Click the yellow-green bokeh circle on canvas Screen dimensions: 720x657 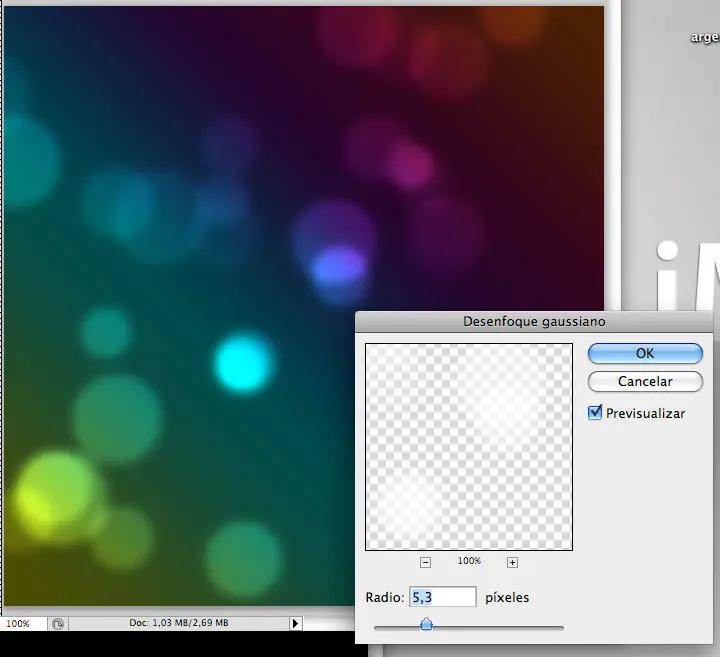tap(50, 493)
